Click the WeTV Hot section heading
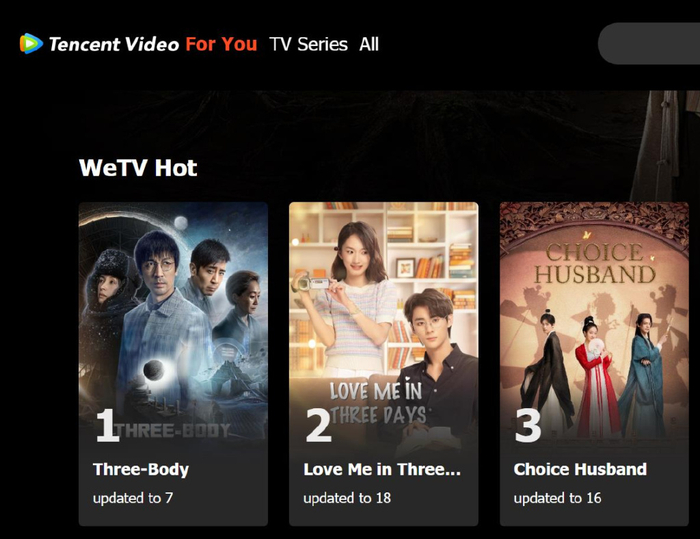 [138, 168]
